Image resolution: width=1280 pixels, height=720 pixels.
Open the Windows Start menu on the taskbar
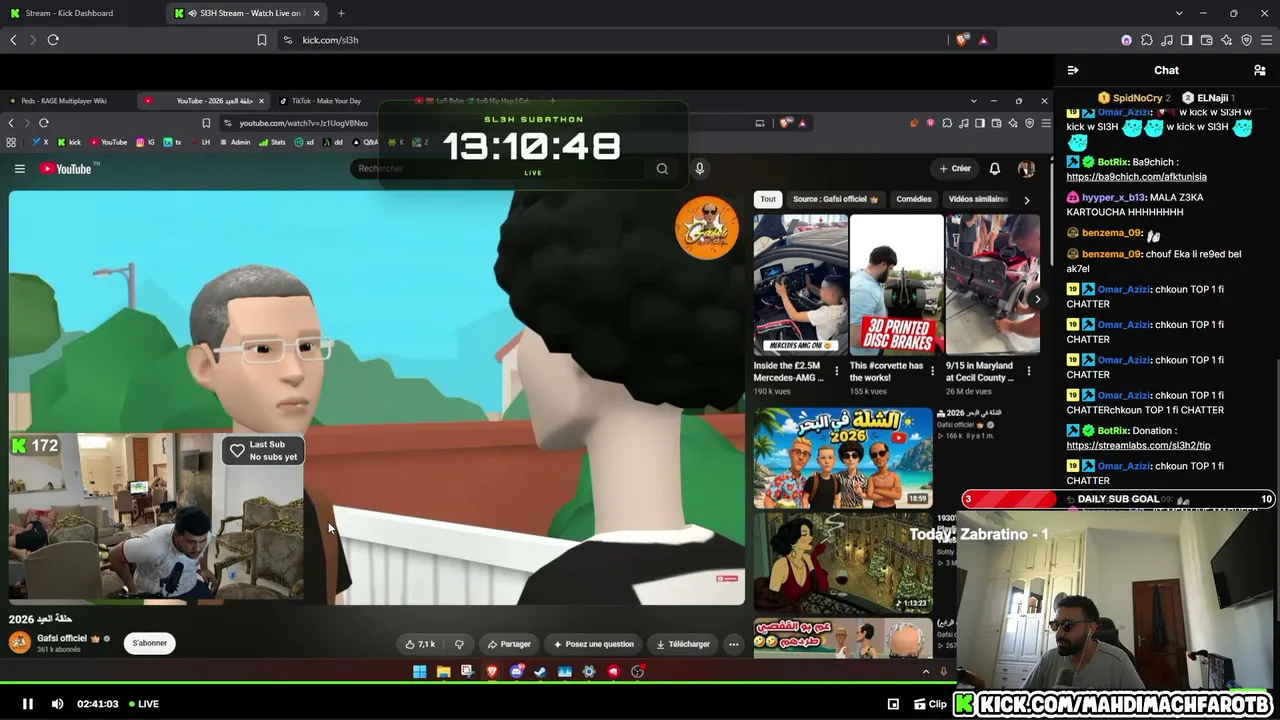(x=420, y=672)
